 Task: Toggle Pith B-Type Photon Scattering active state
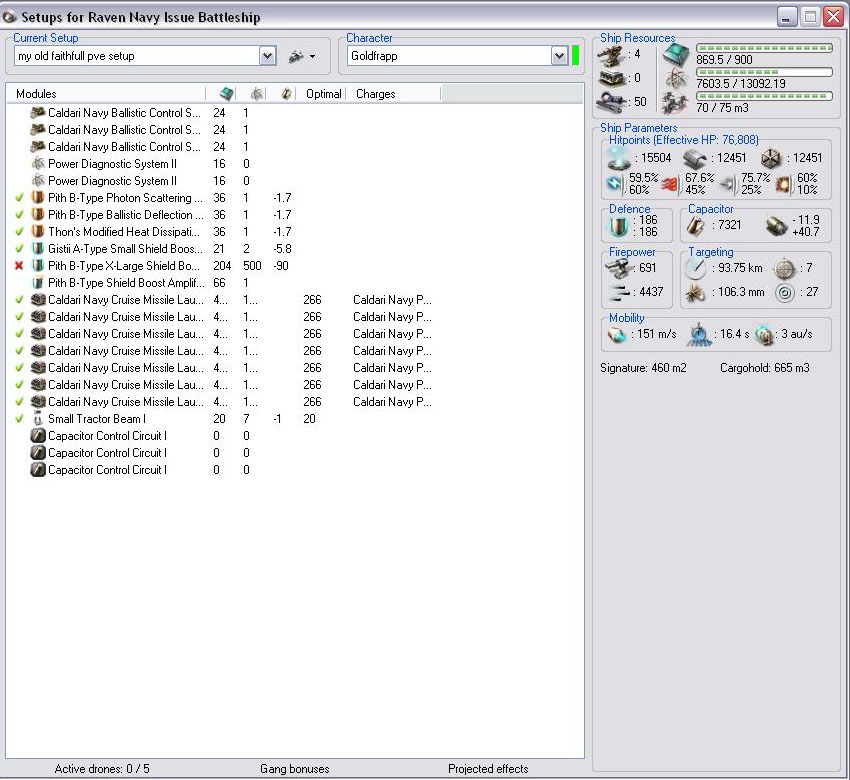click(20, 198)
